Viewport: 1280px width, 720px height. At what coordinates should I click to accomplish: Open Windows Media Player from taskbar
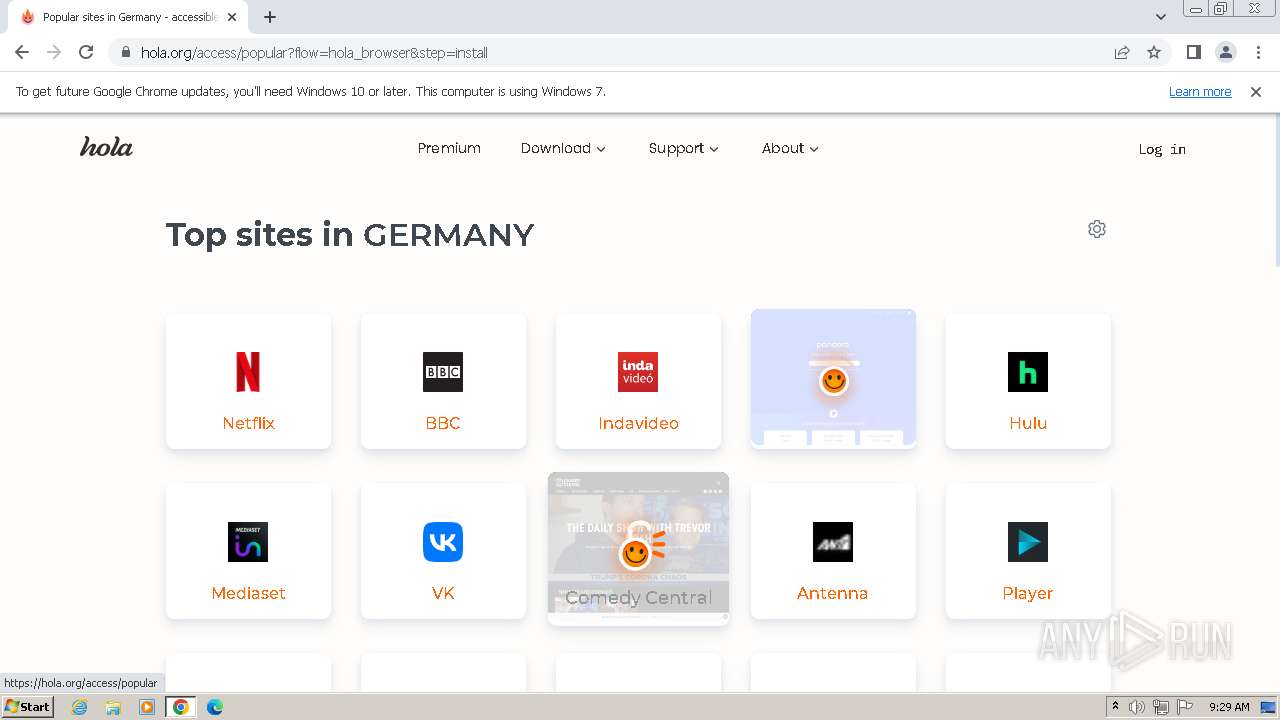[147, 707]
